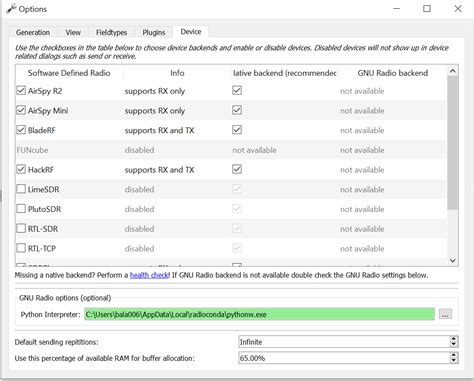Click the wrench Options icon in title bar

pyautogui.click(x=11, y=9)
